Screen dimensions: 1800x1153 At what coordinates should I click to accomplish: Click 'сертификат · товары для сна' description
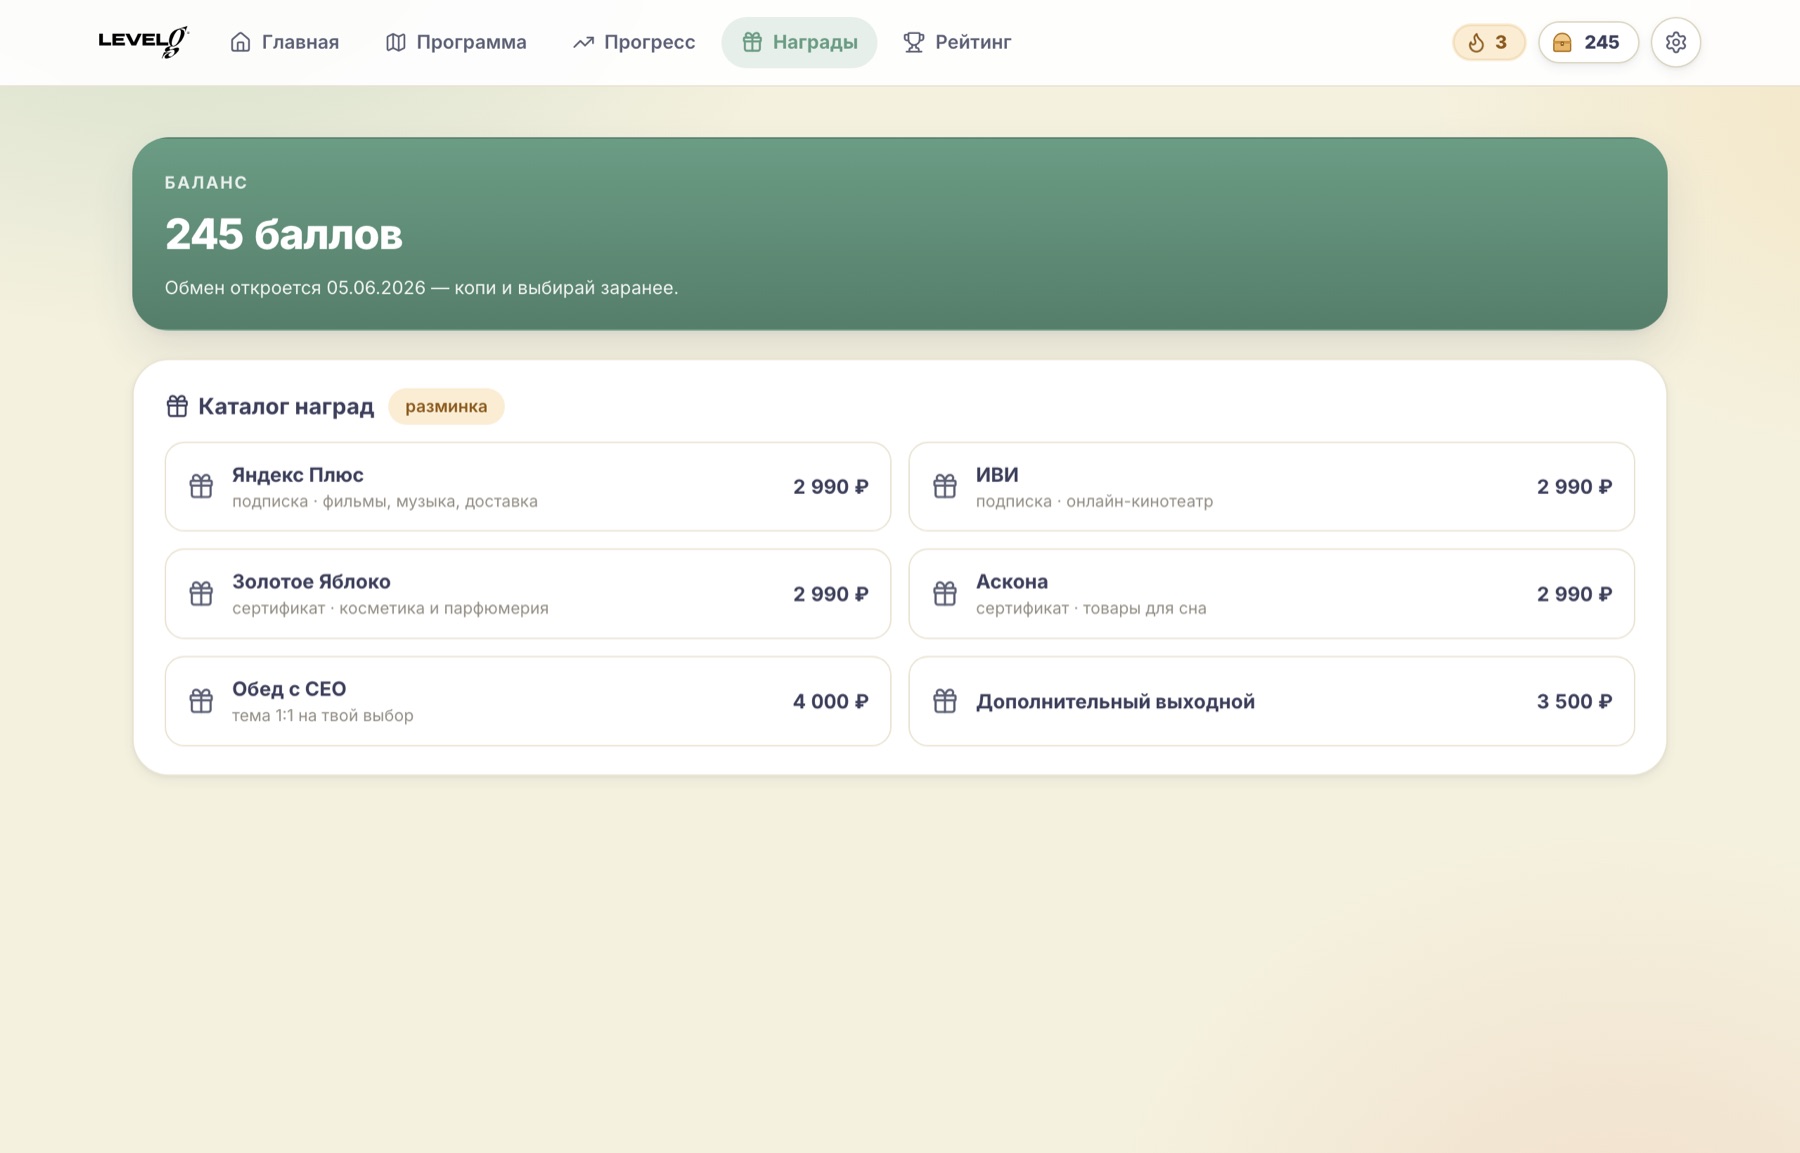[x=1091, y=608]
